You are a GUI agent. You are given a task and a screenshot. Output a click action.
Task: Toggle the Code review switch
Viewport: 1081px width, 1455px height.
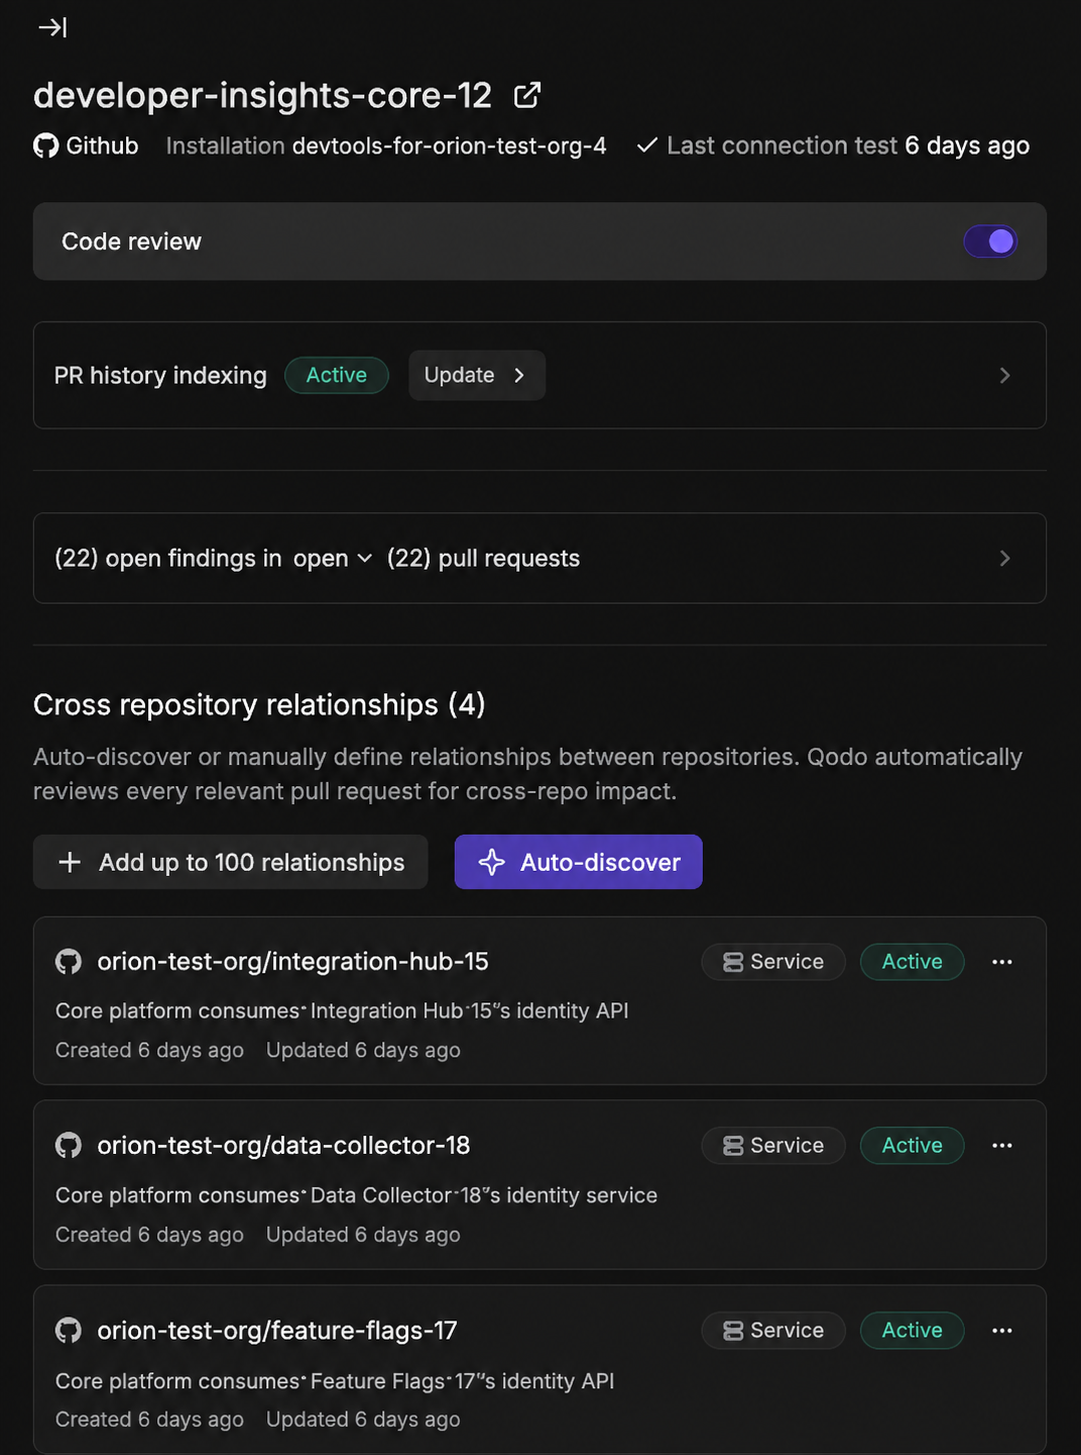990,241
